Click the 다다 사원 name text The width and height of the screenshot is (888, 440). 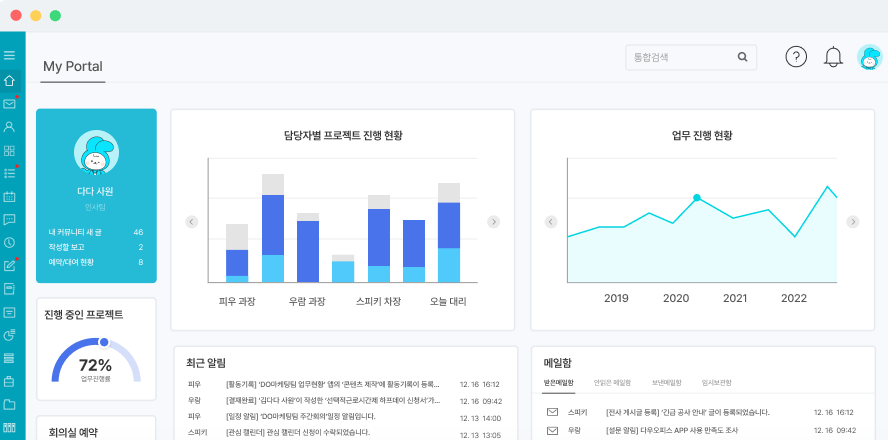(x=96, y=191)
